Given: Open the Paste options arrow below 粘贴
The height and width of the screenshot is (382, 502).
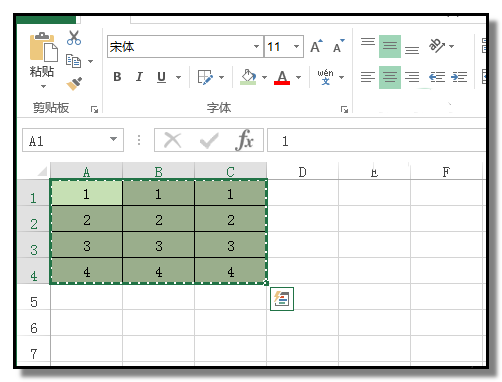Looking at the screenshot, I should (x=43, y=87).
